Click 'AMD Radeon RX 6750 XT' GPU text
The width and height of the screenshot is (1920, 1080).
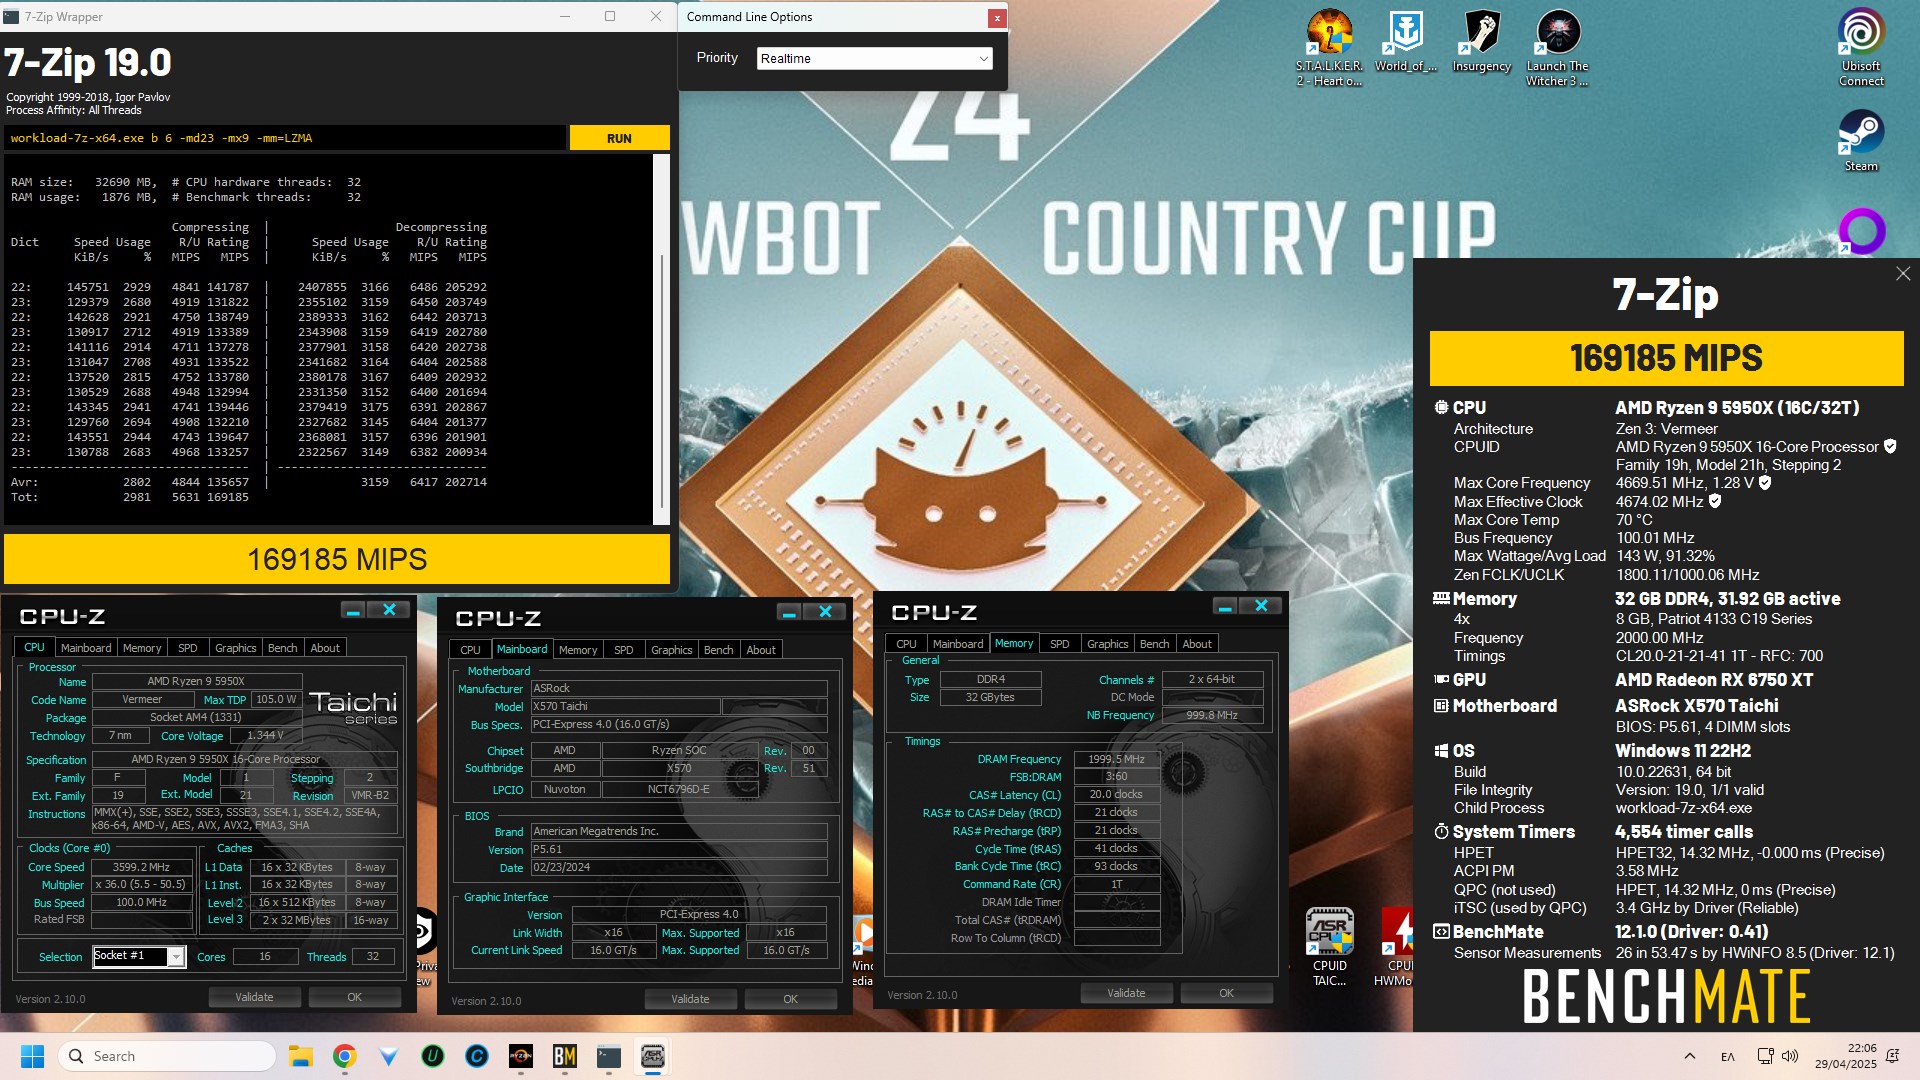[x=1714, y=680]
